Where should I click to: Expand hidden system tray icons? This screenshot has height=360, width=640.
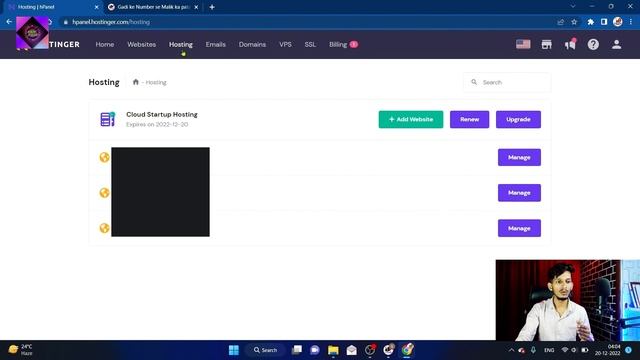(511, 350)
